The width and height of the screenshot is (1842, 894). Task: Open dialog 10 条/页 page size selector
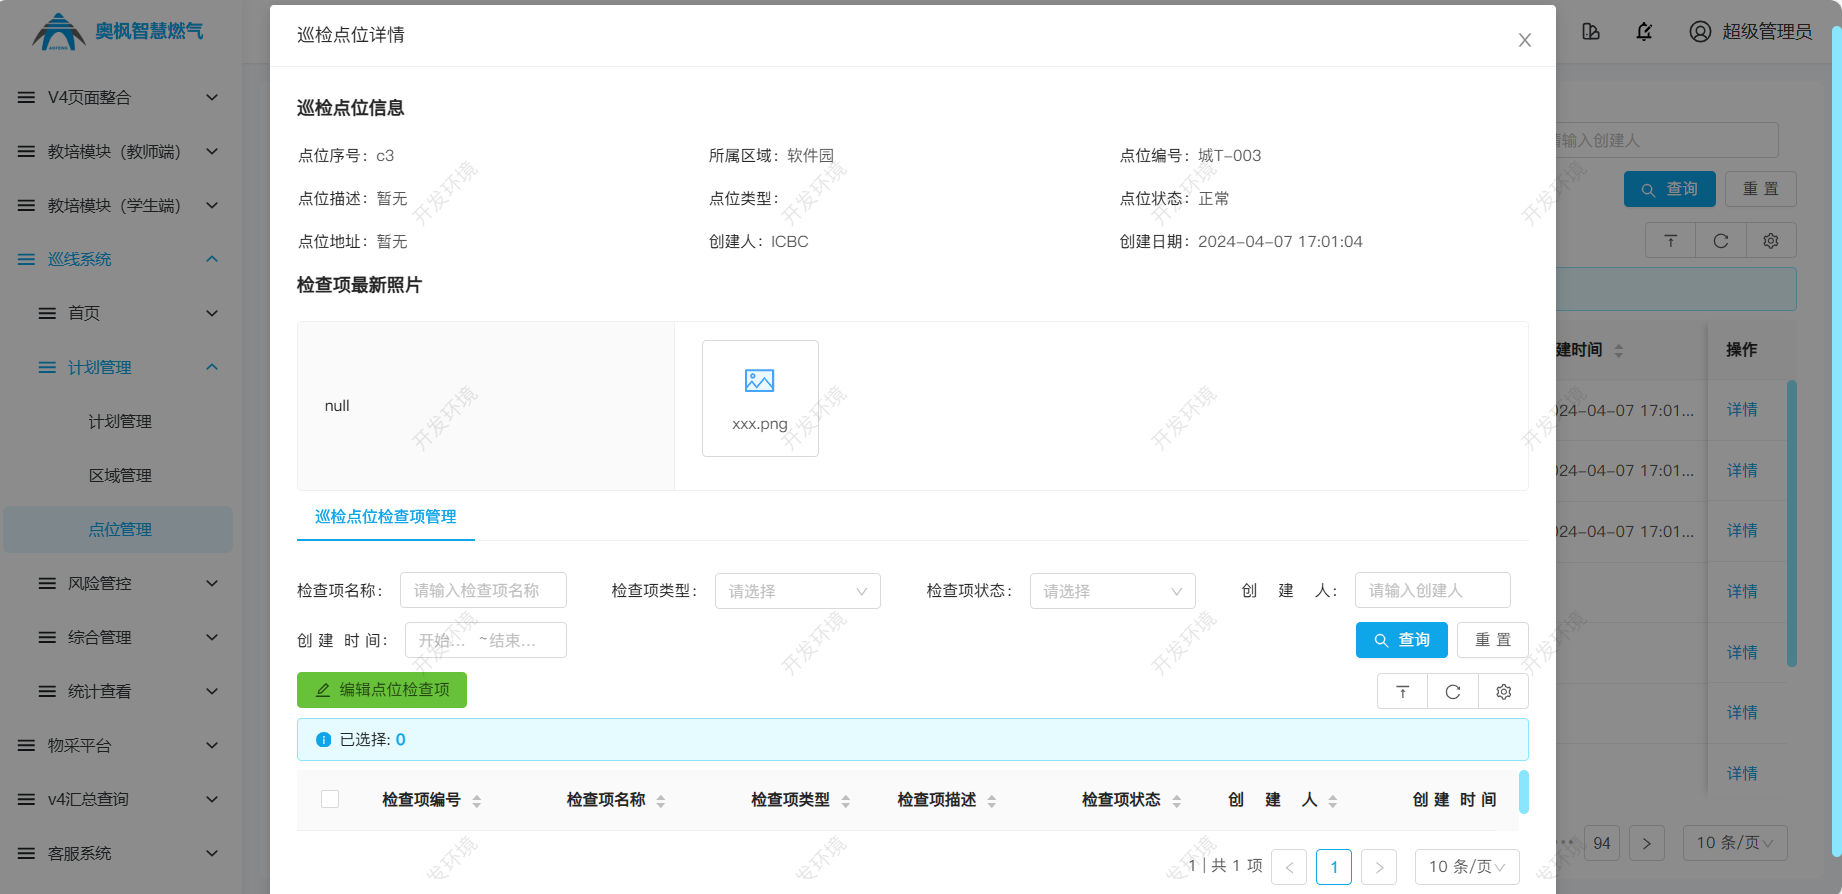click(1467, 867)
